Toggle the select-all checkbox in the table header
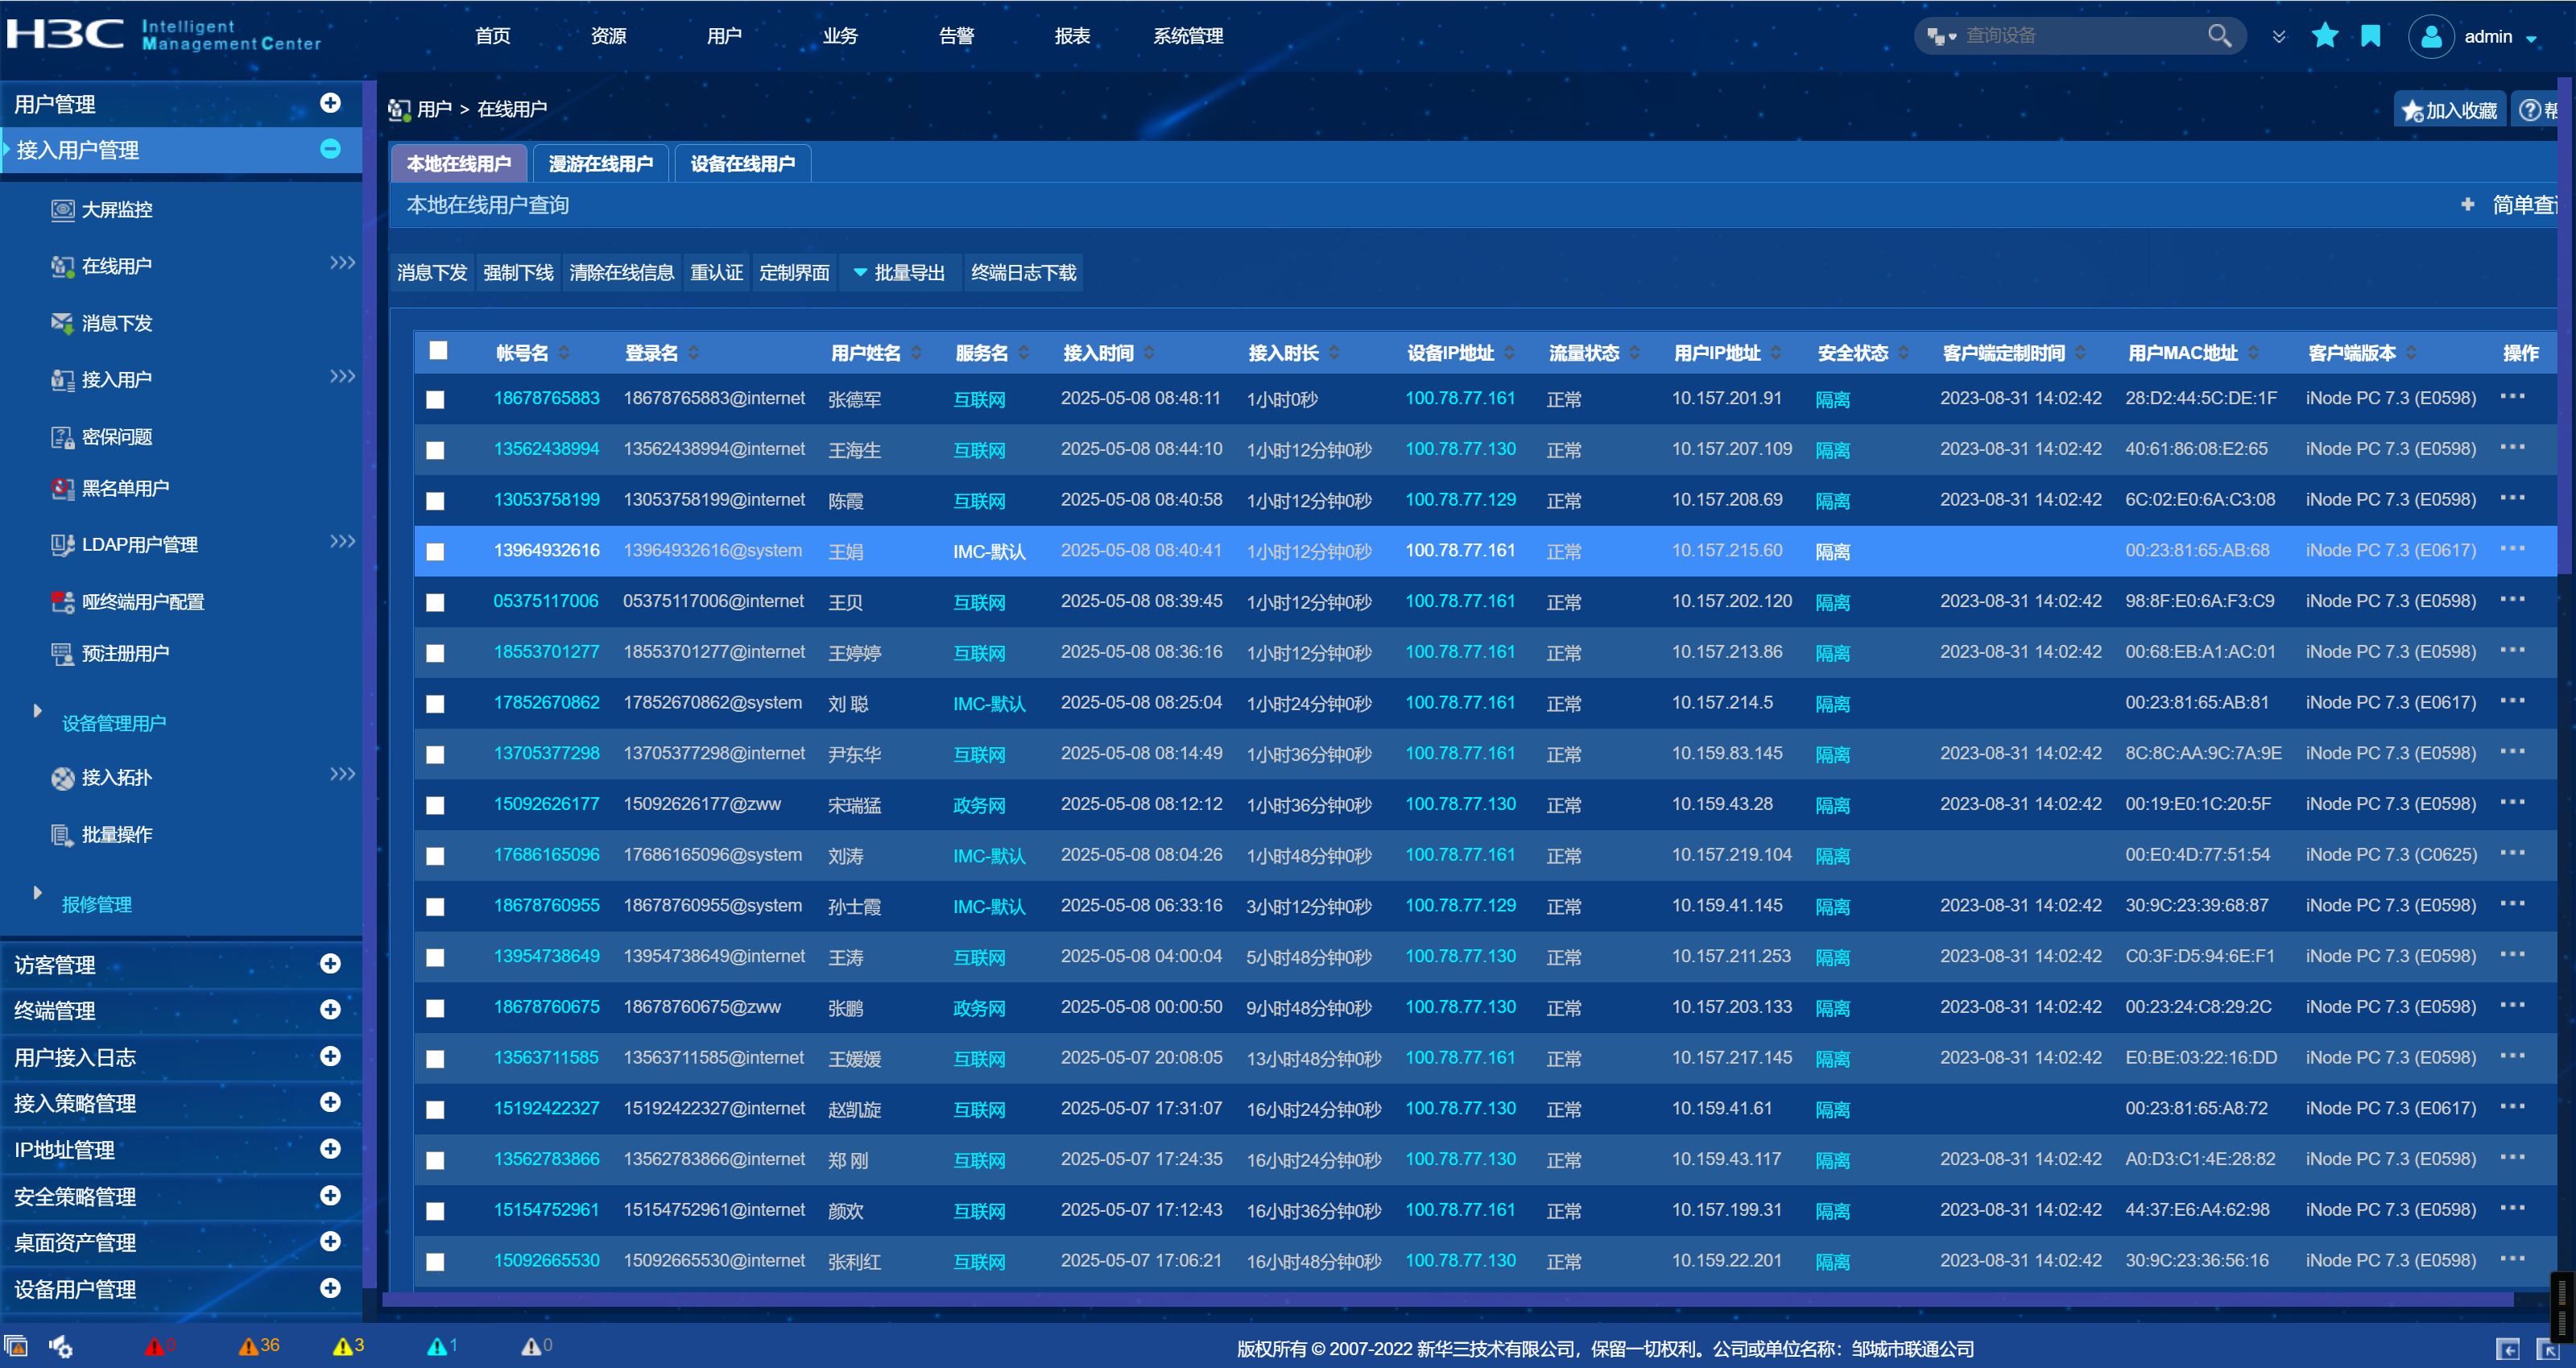The image size is (2576, 1368). coord(438,351)
